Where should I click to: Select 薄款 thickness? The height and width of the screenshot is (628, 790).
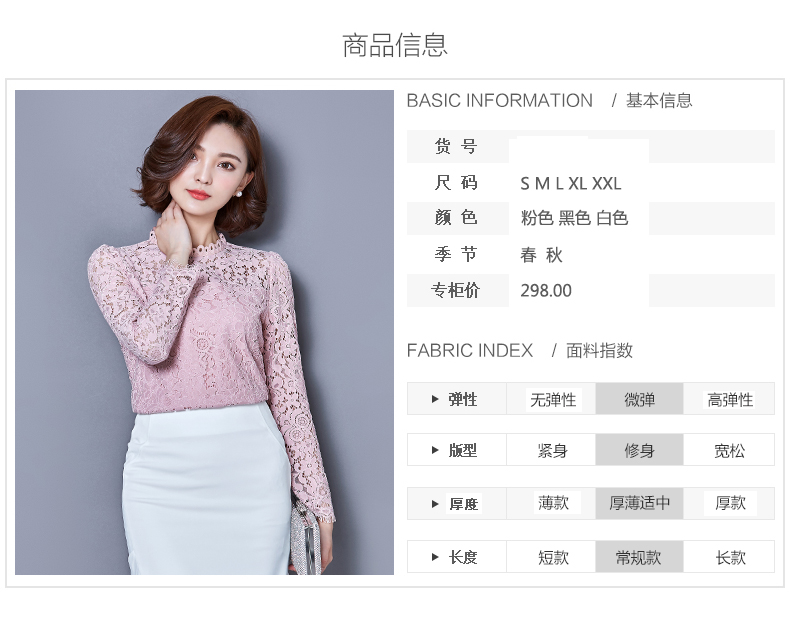click(x=553, y=503)
